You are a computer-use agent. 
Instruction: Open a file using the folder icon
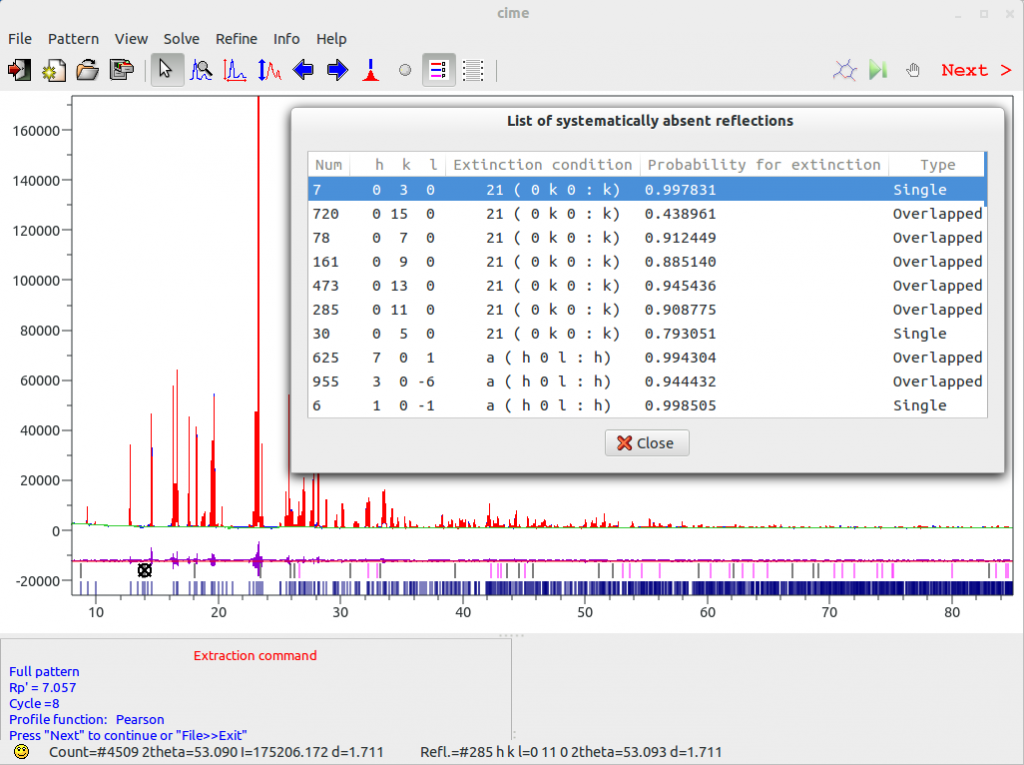[x=88, y=70]
